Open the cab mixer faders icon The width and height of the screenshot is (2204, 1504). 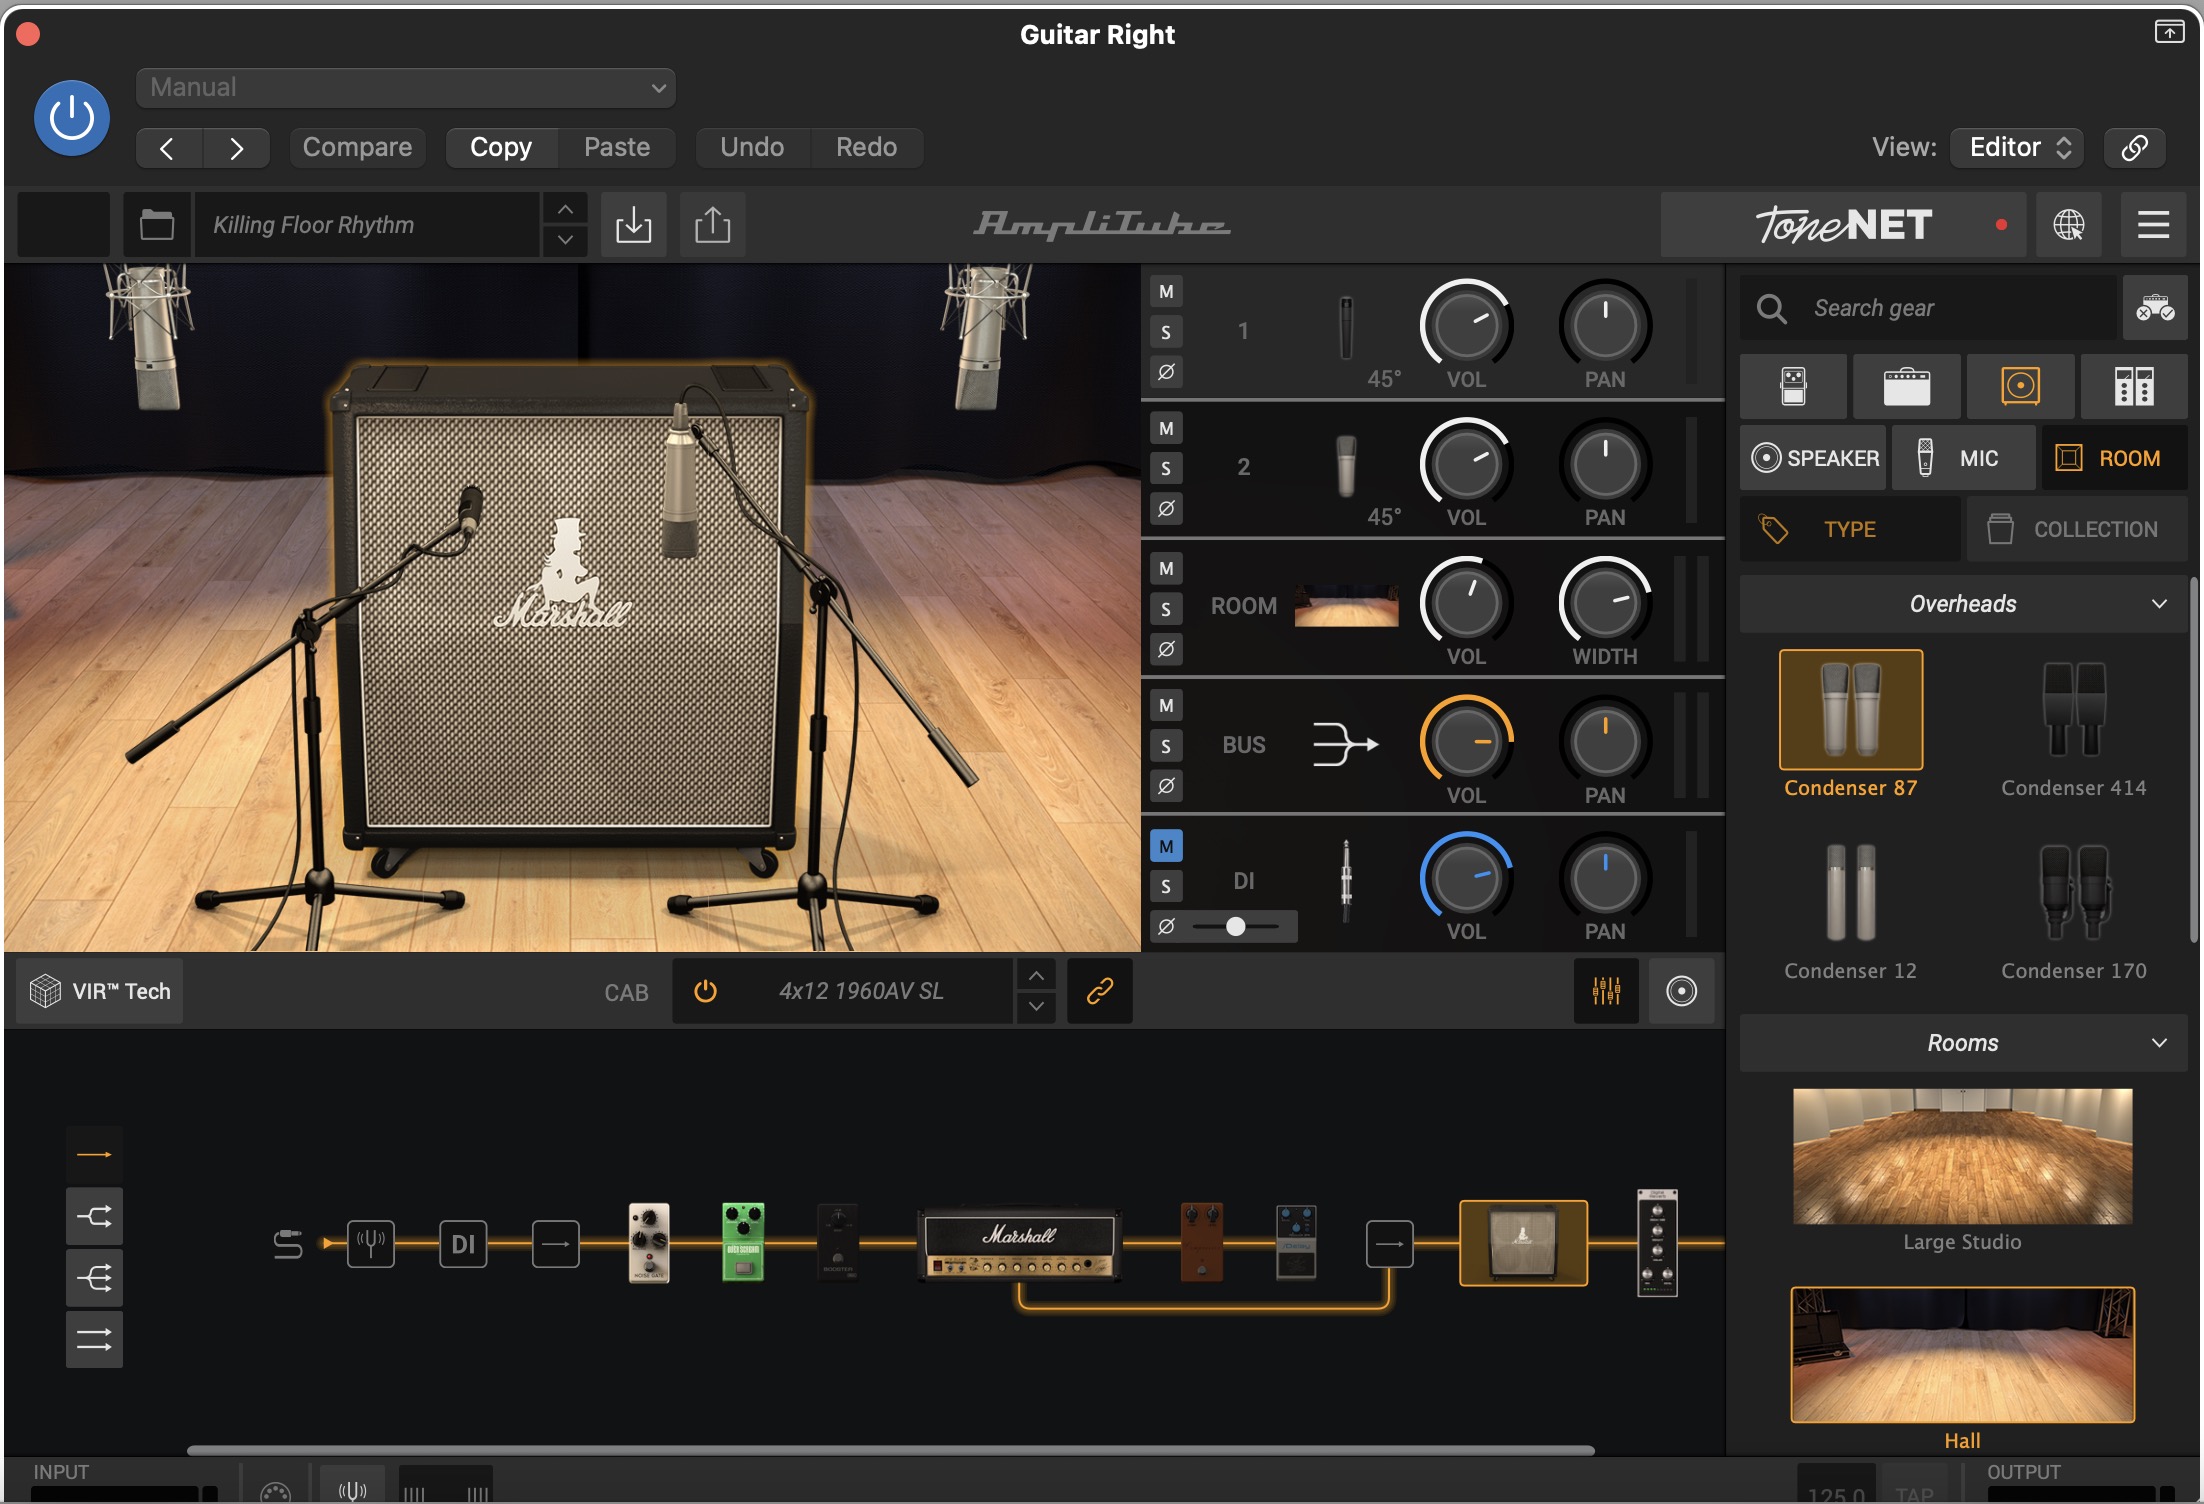pos(1606,991)
